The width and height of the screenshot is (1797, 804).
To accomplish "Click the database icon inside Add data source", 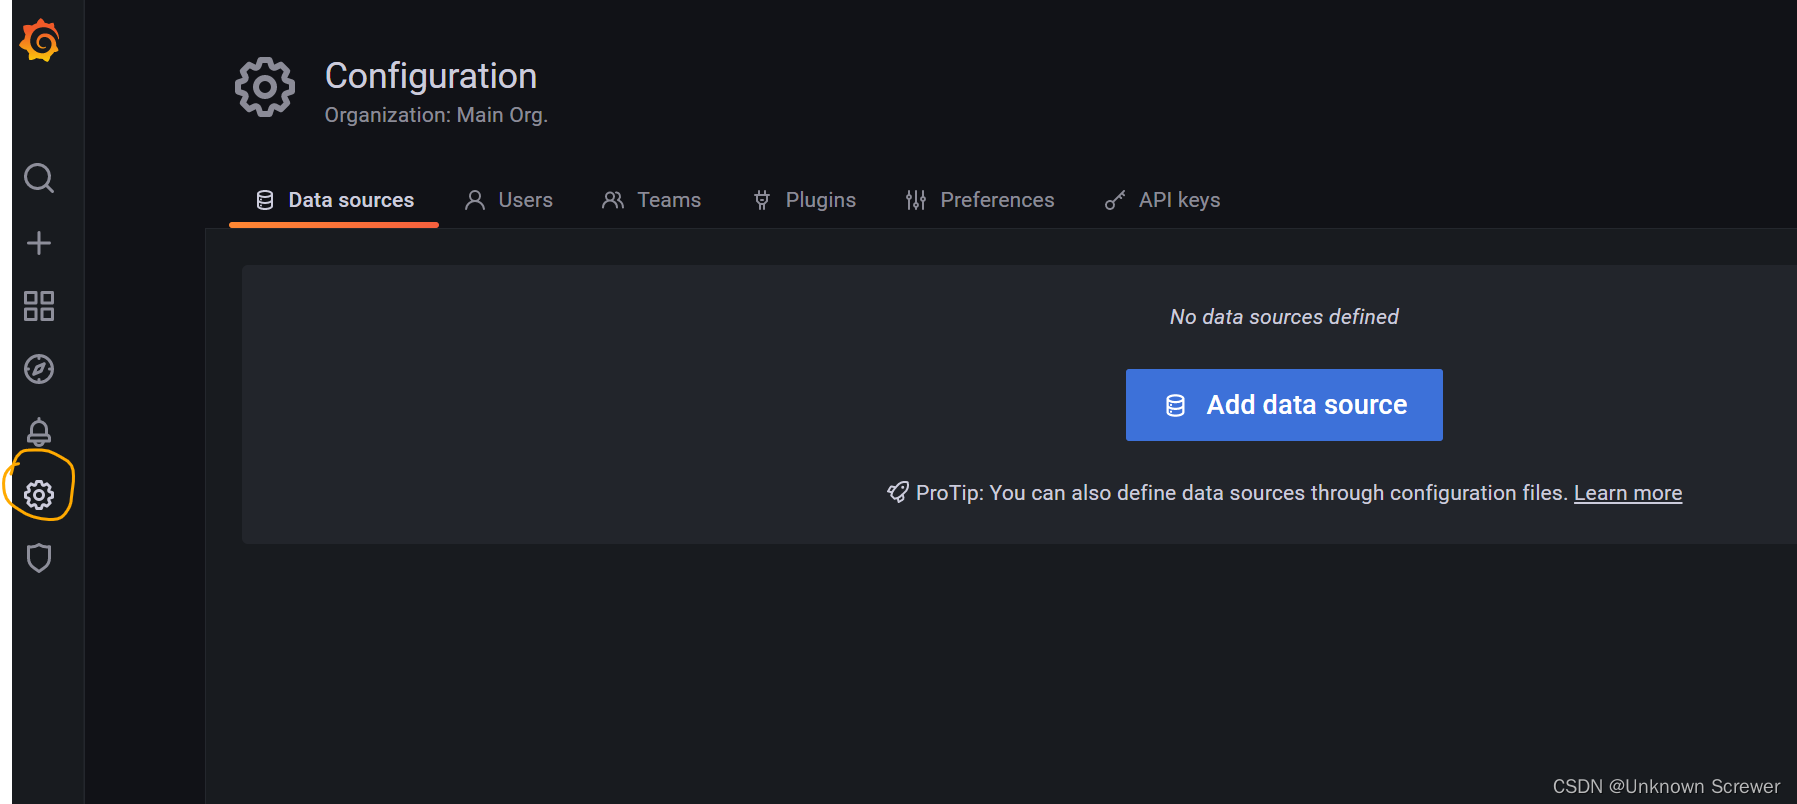I will 1176,405.
